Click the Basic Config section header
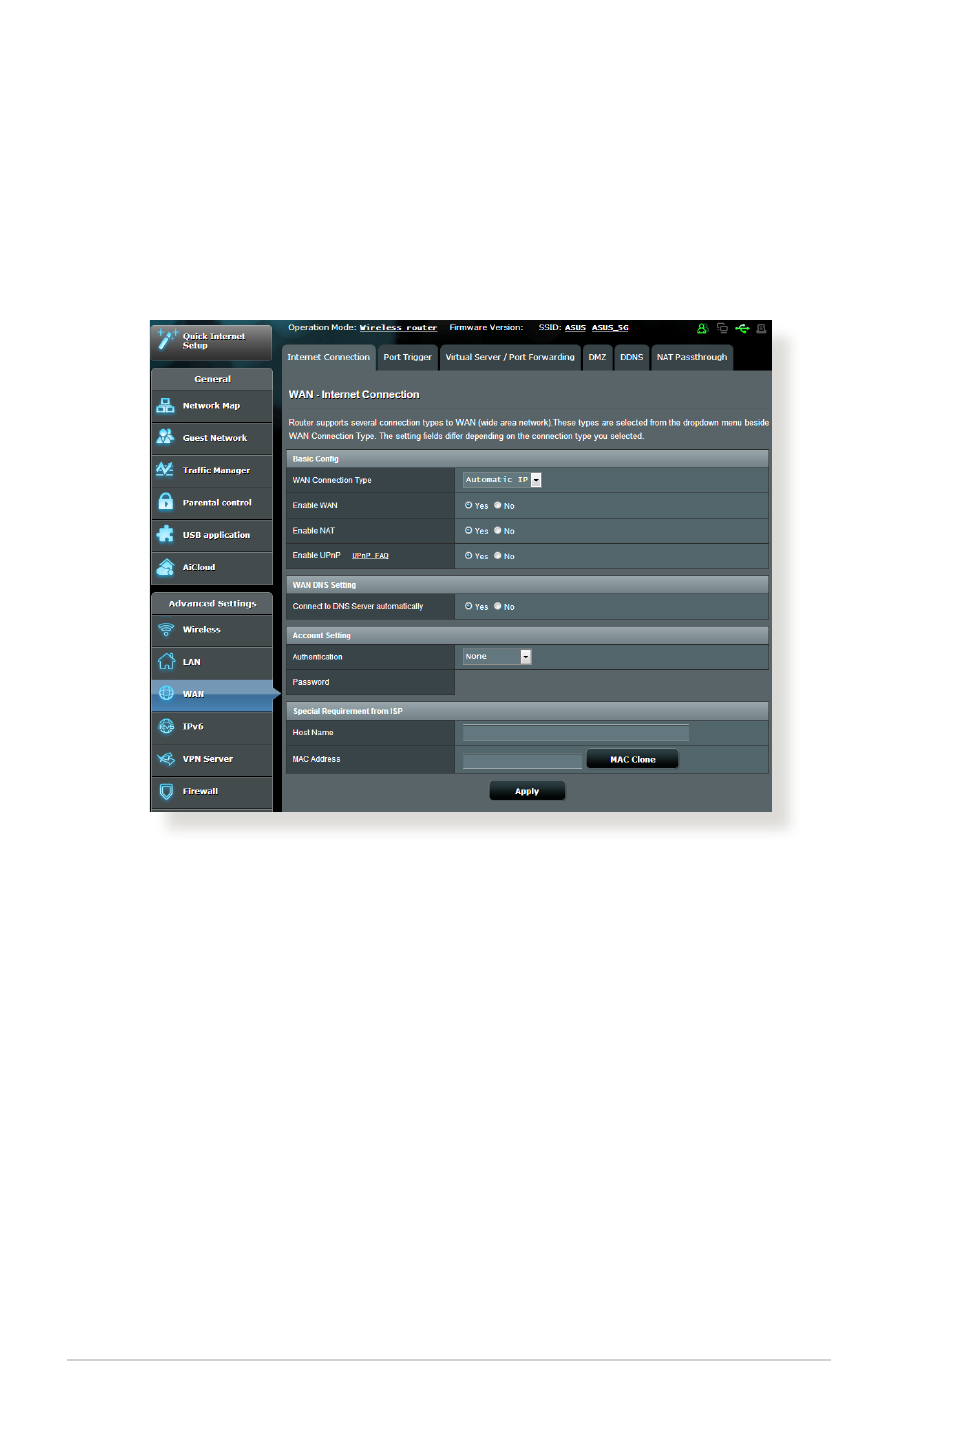954x1437 pixels. [x=527, y=459]
